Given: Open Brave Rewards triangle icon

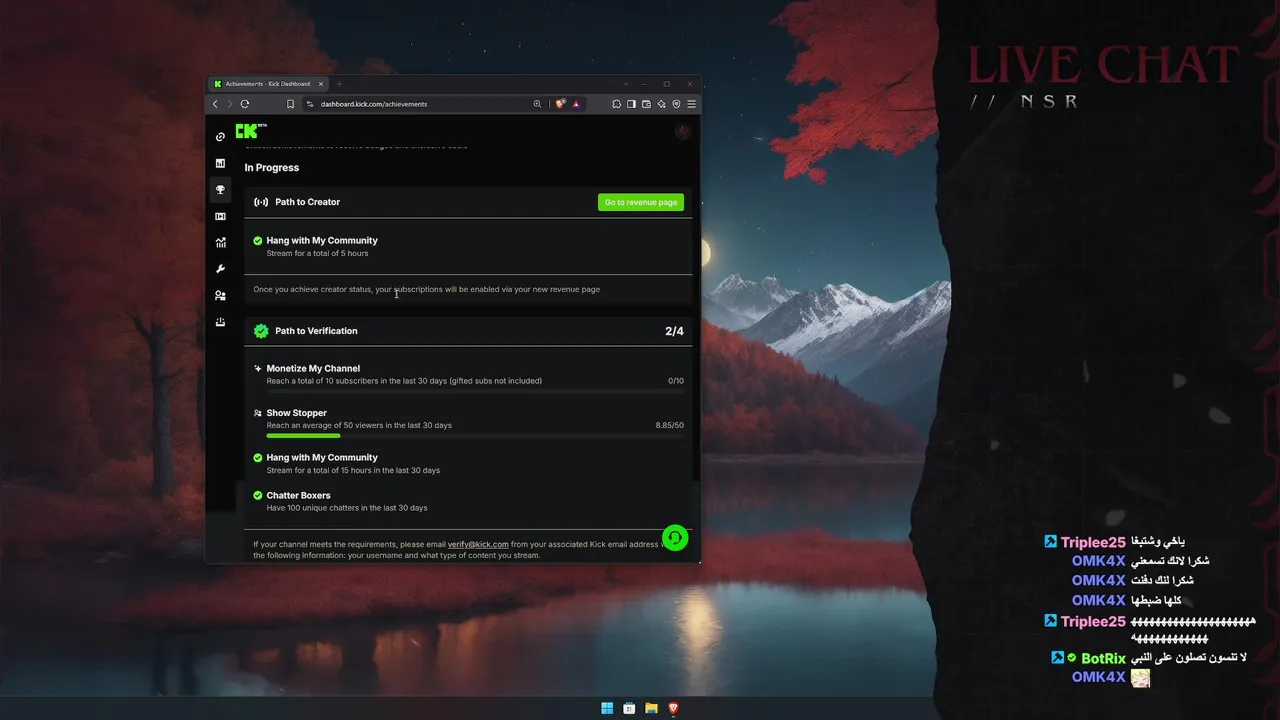Looking at the screenshot, I should 576,104.
